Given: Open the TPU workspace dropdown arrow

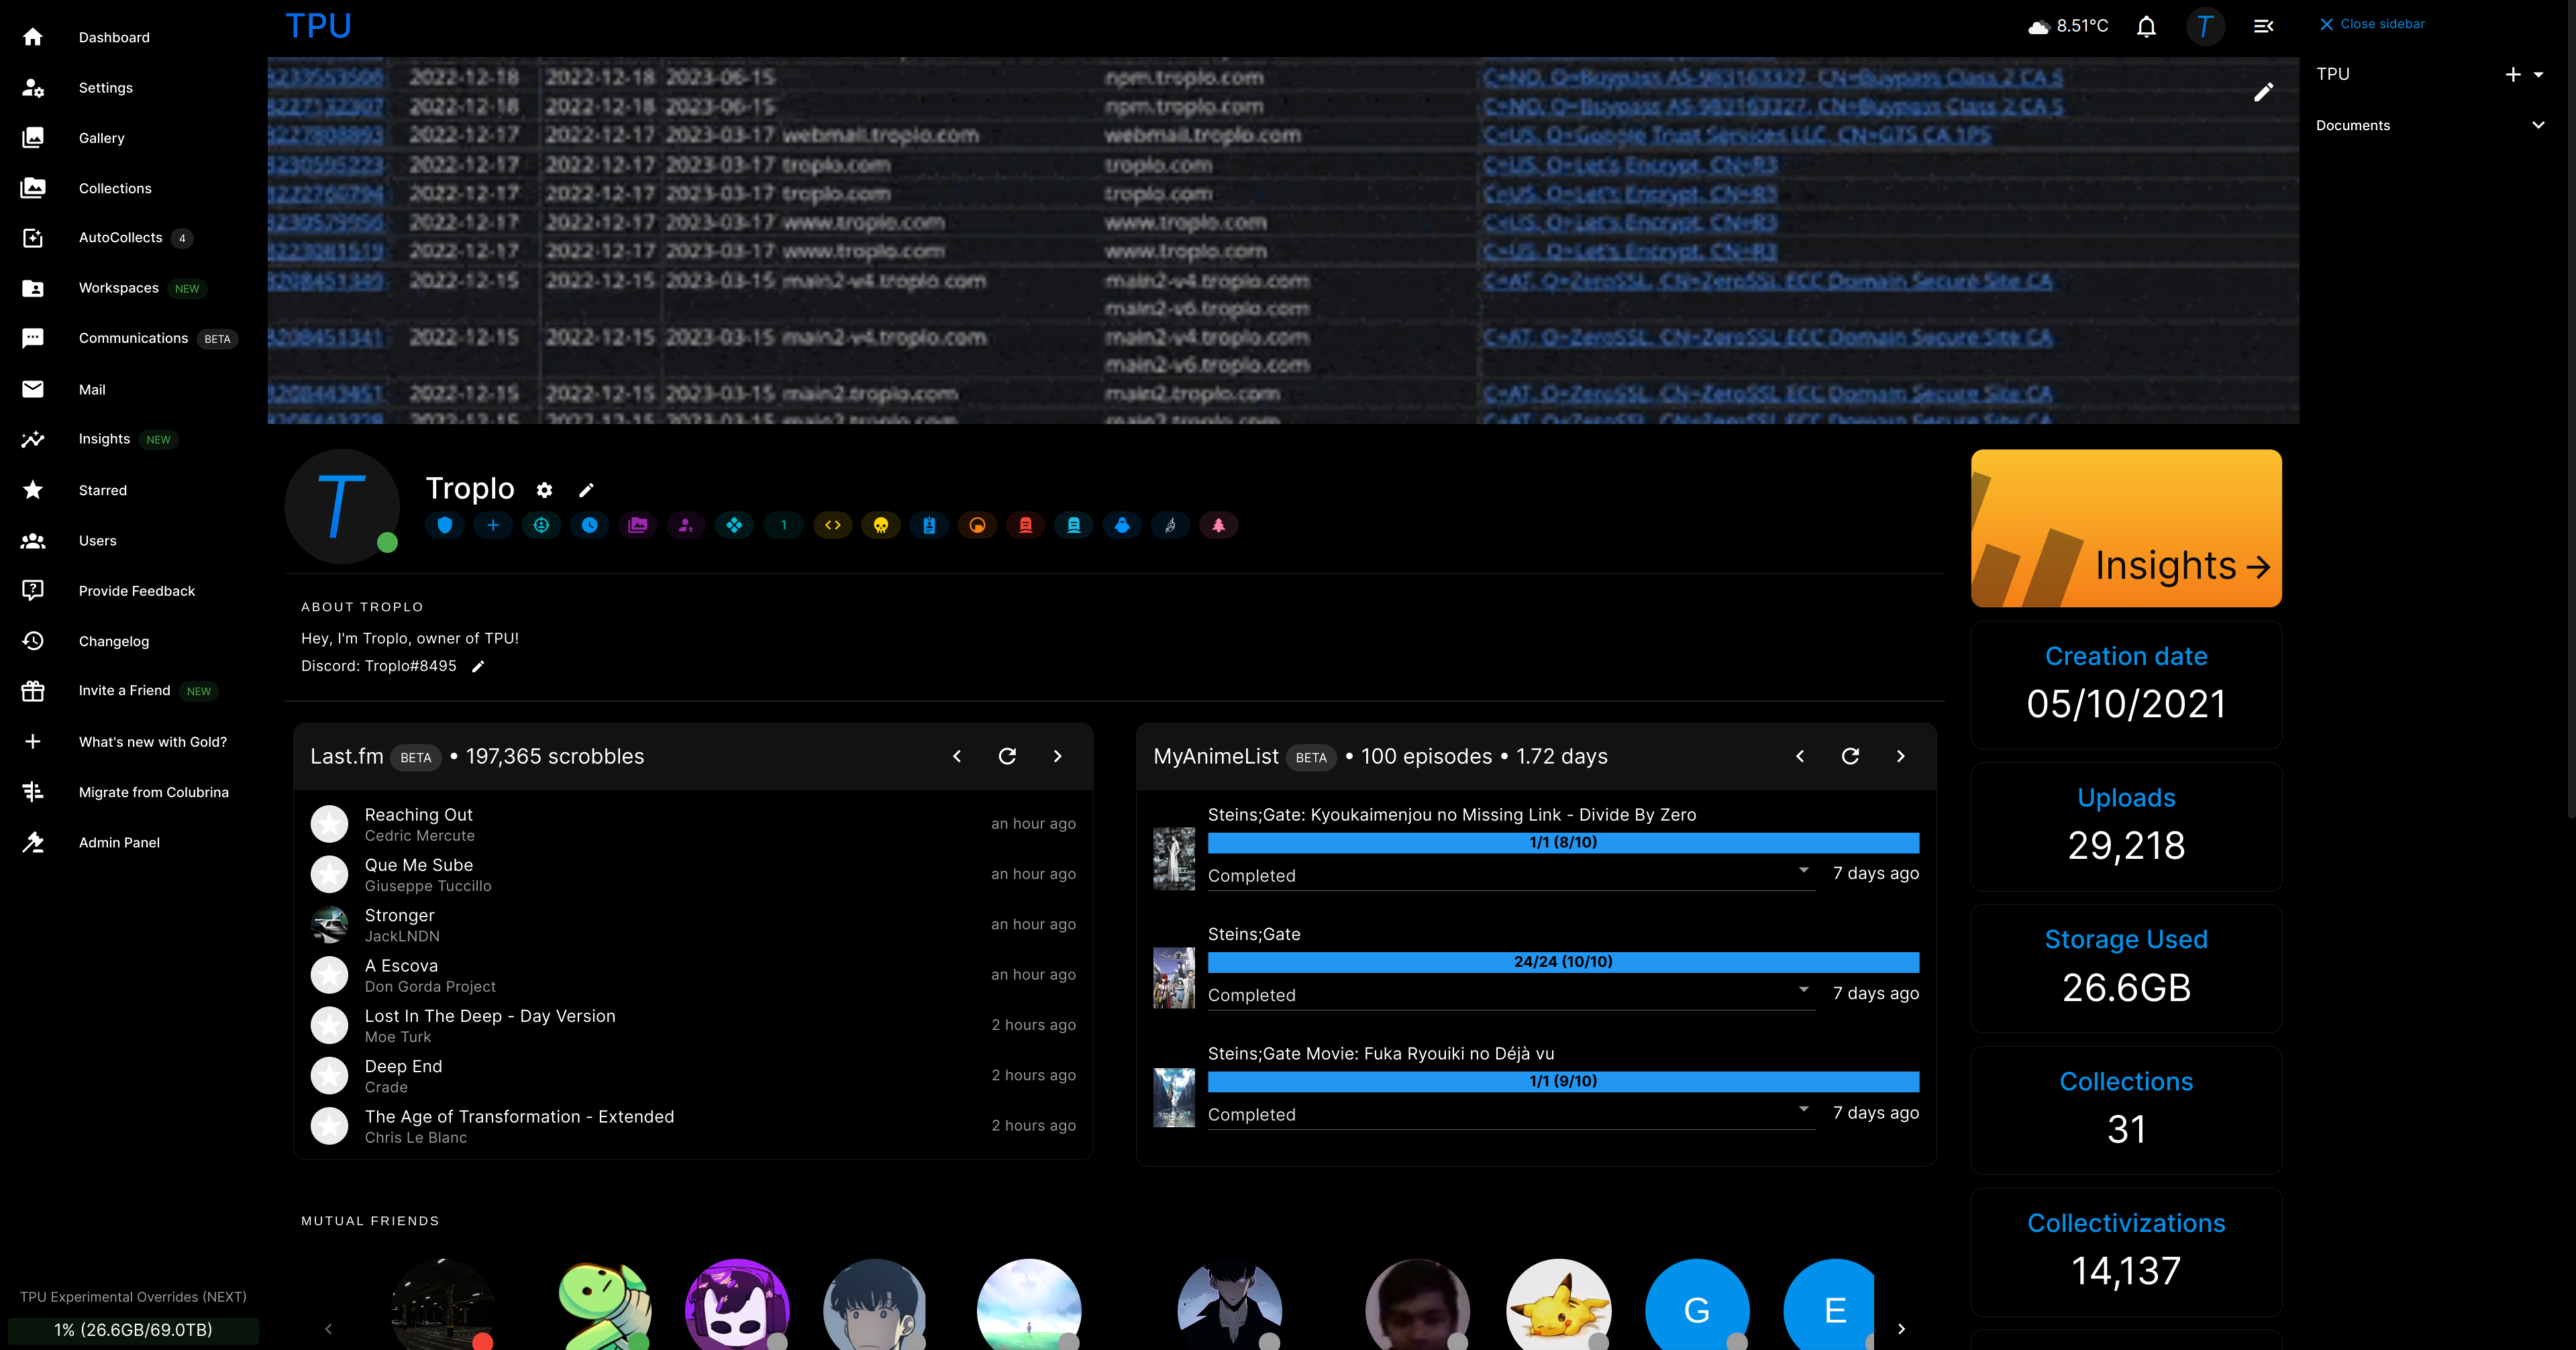Looking at the screenshot, I should coord(2539,74).
